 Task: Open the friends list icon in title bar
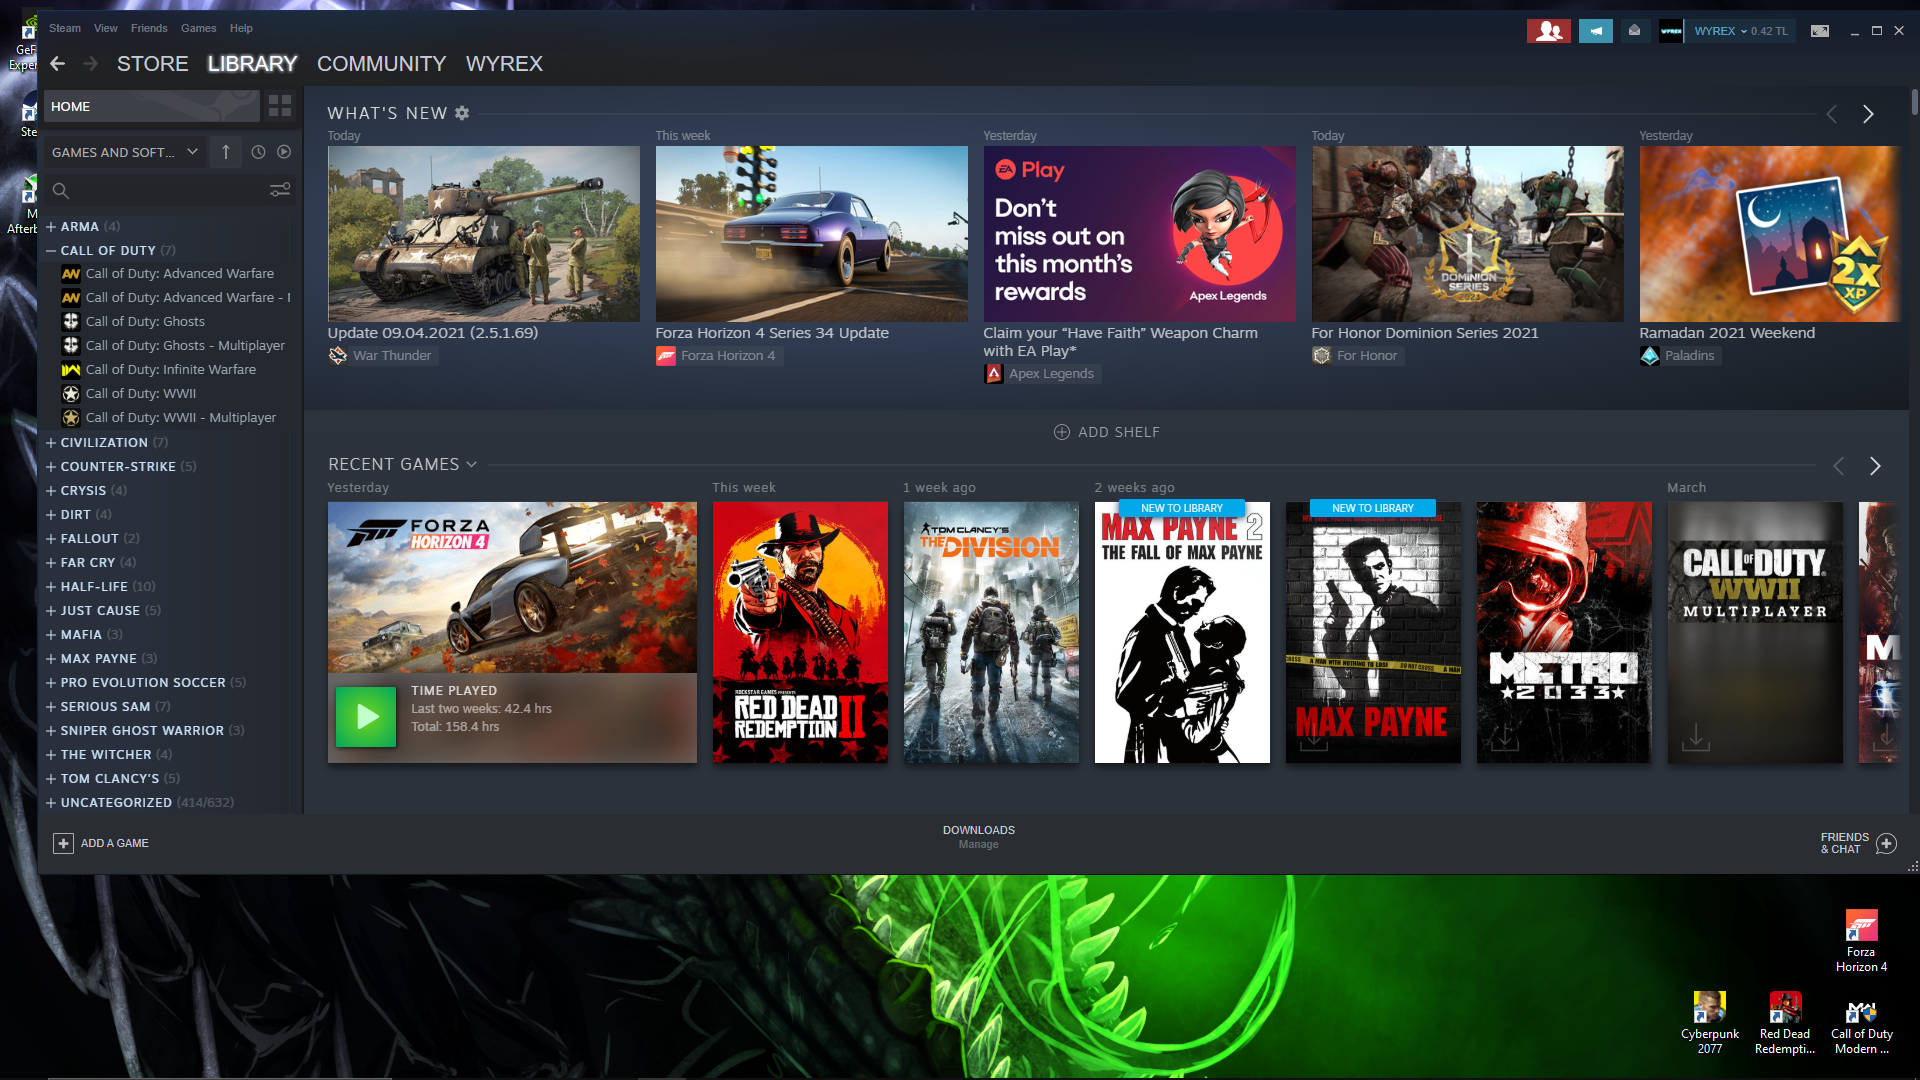[x=1548, y=31]
